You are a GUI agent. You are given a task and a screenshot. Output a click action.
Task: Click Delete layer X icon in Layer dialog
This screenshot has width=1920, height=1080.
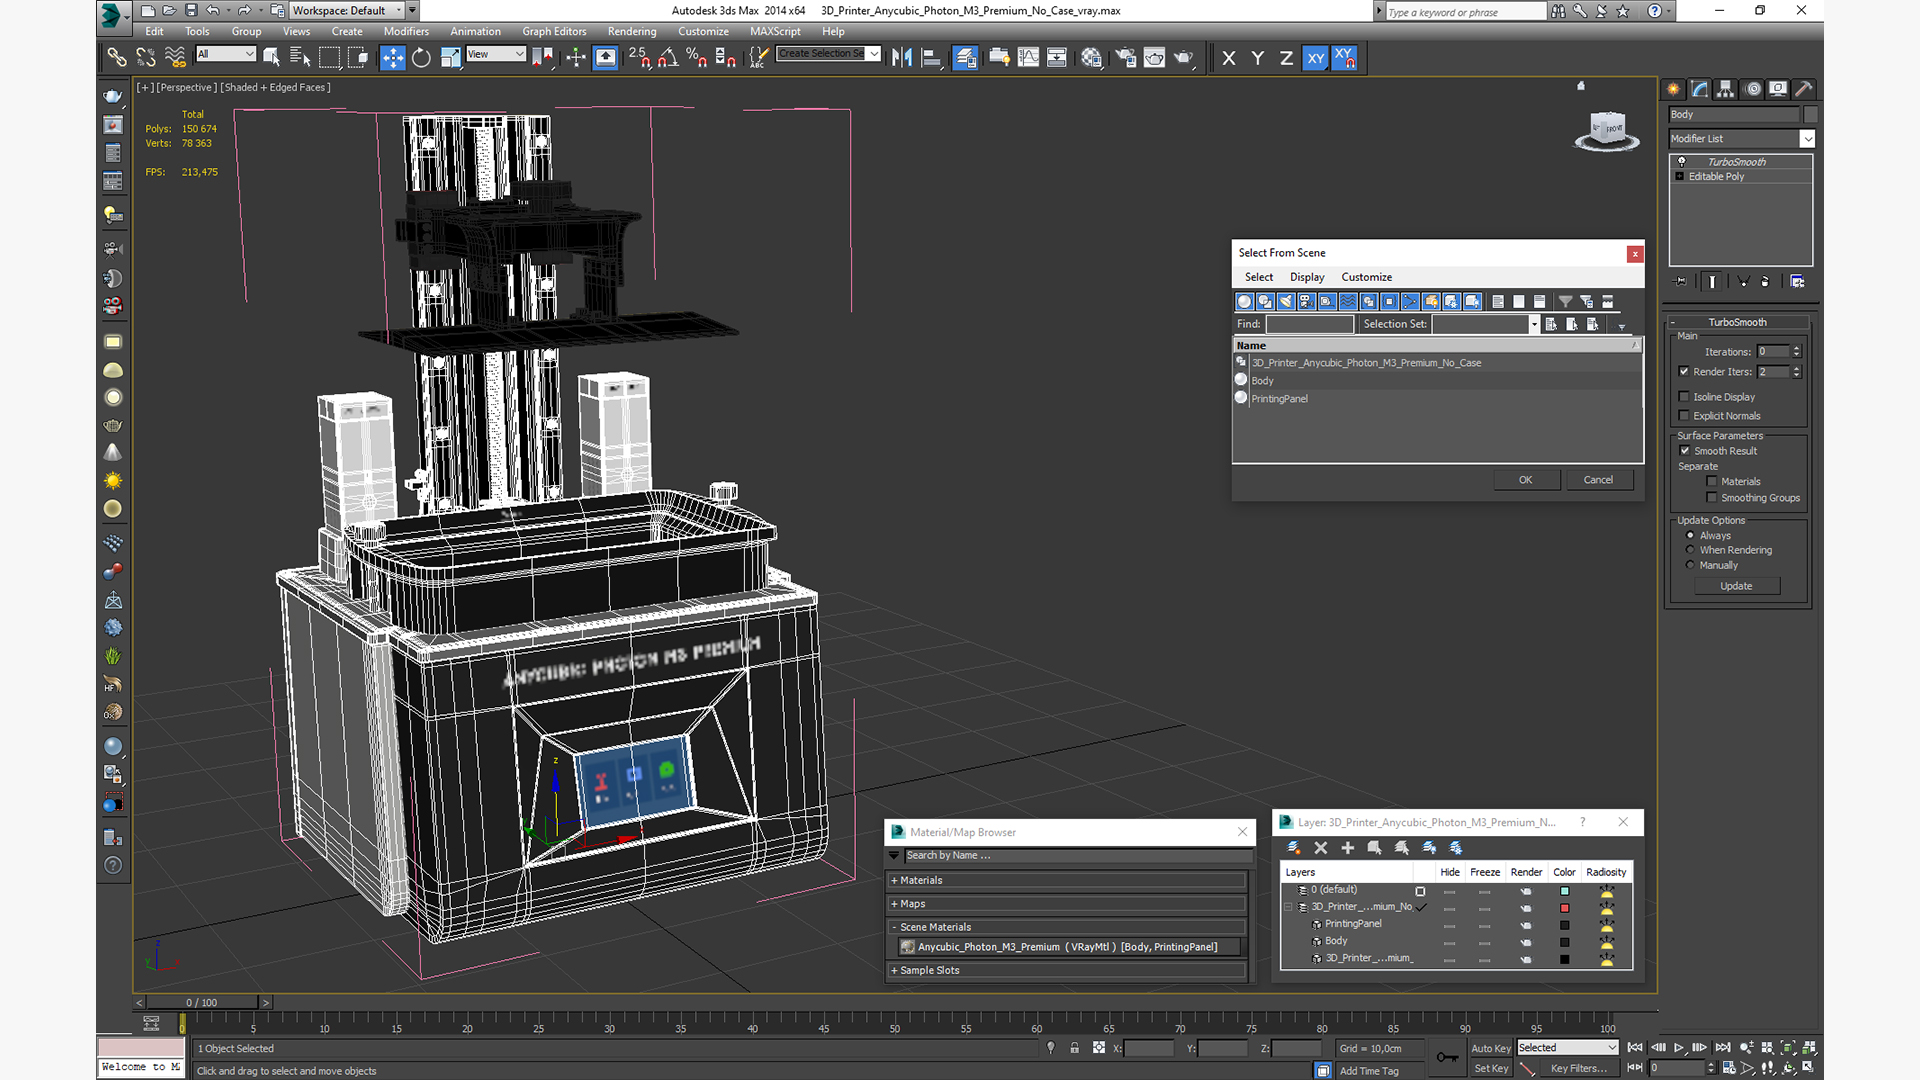click(x=1320, y=848)
